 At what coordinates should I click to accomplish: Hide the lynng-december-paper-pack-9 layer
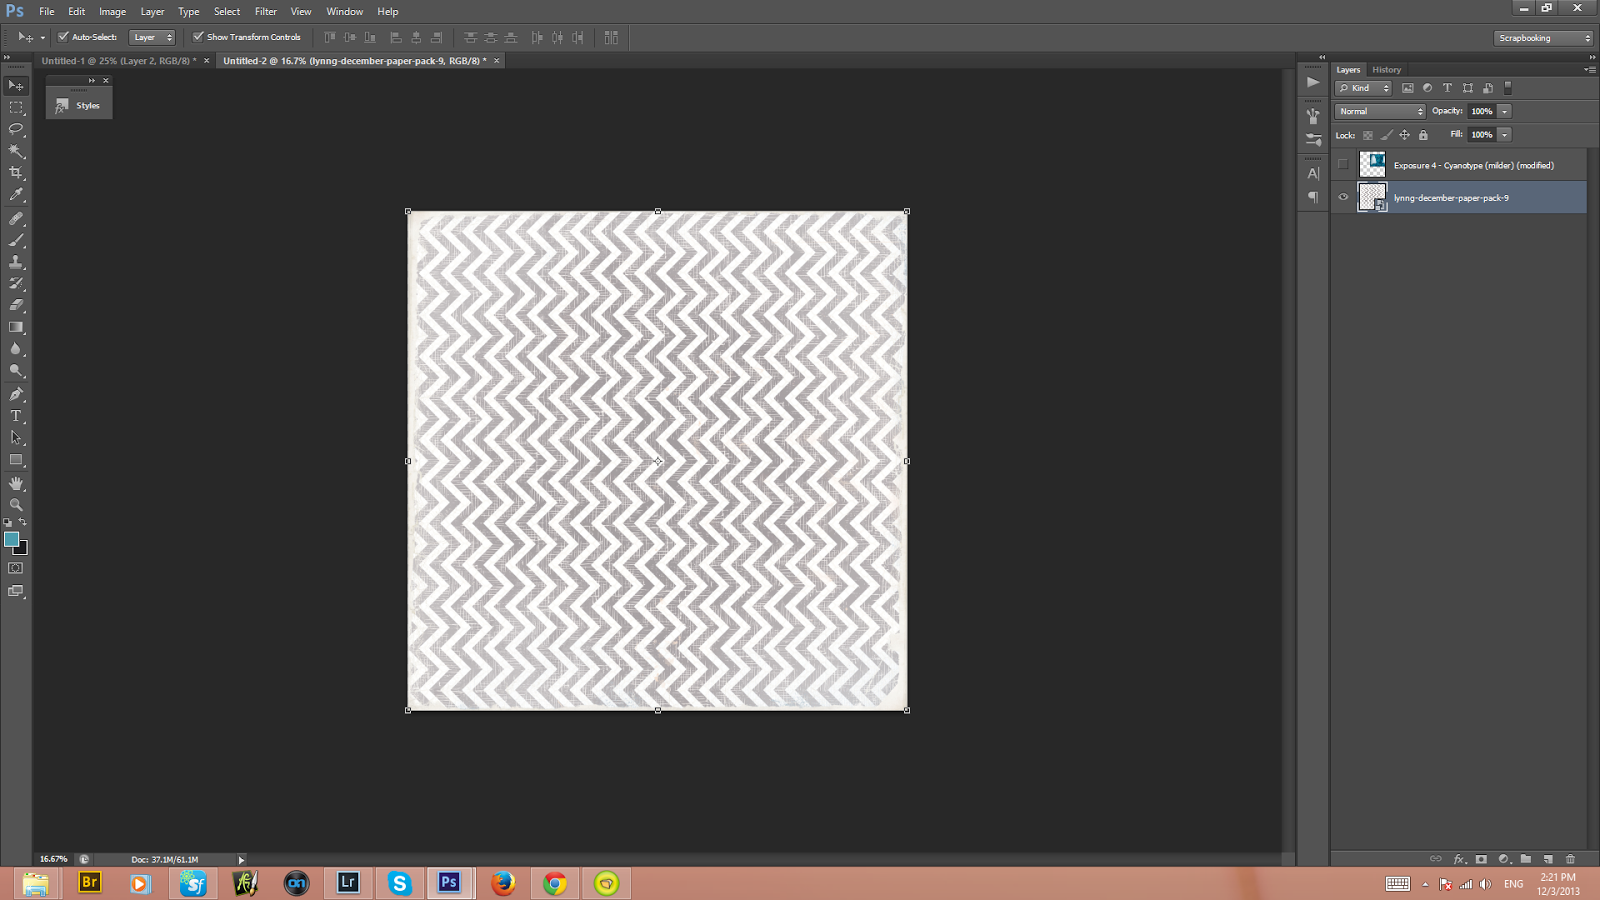pyautogui.click(x=1343, y=198)
